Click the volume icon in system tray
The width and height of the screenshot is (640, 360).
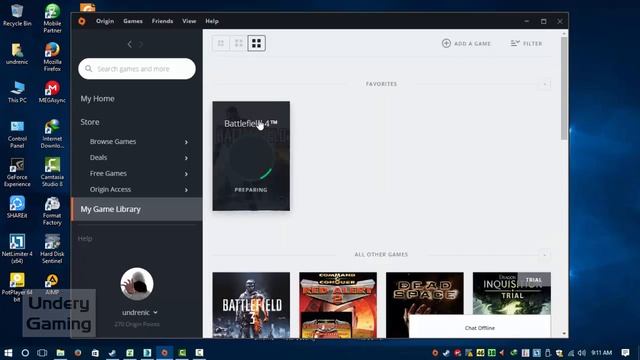pos(581,353)
